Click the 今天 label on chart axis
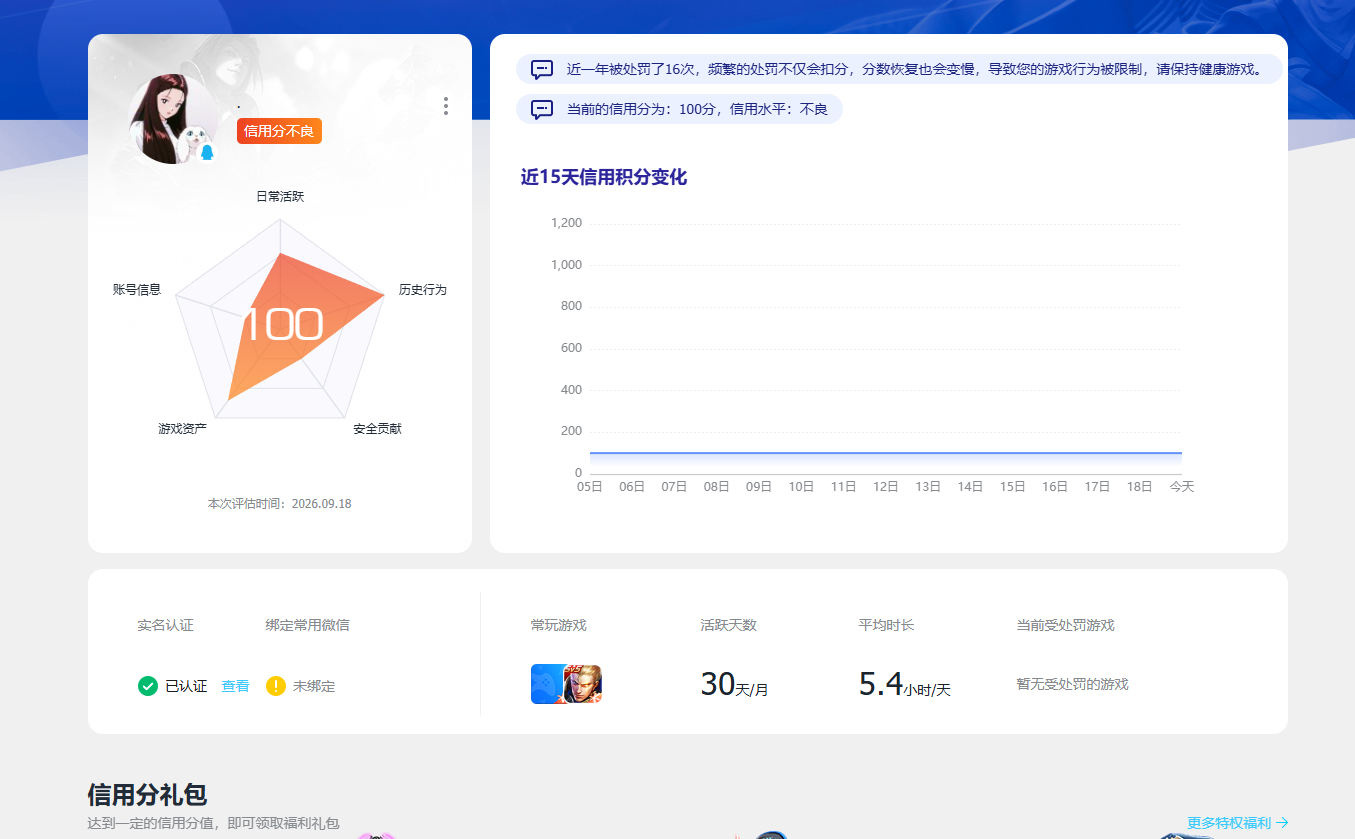 click(x=1182, y=487)
